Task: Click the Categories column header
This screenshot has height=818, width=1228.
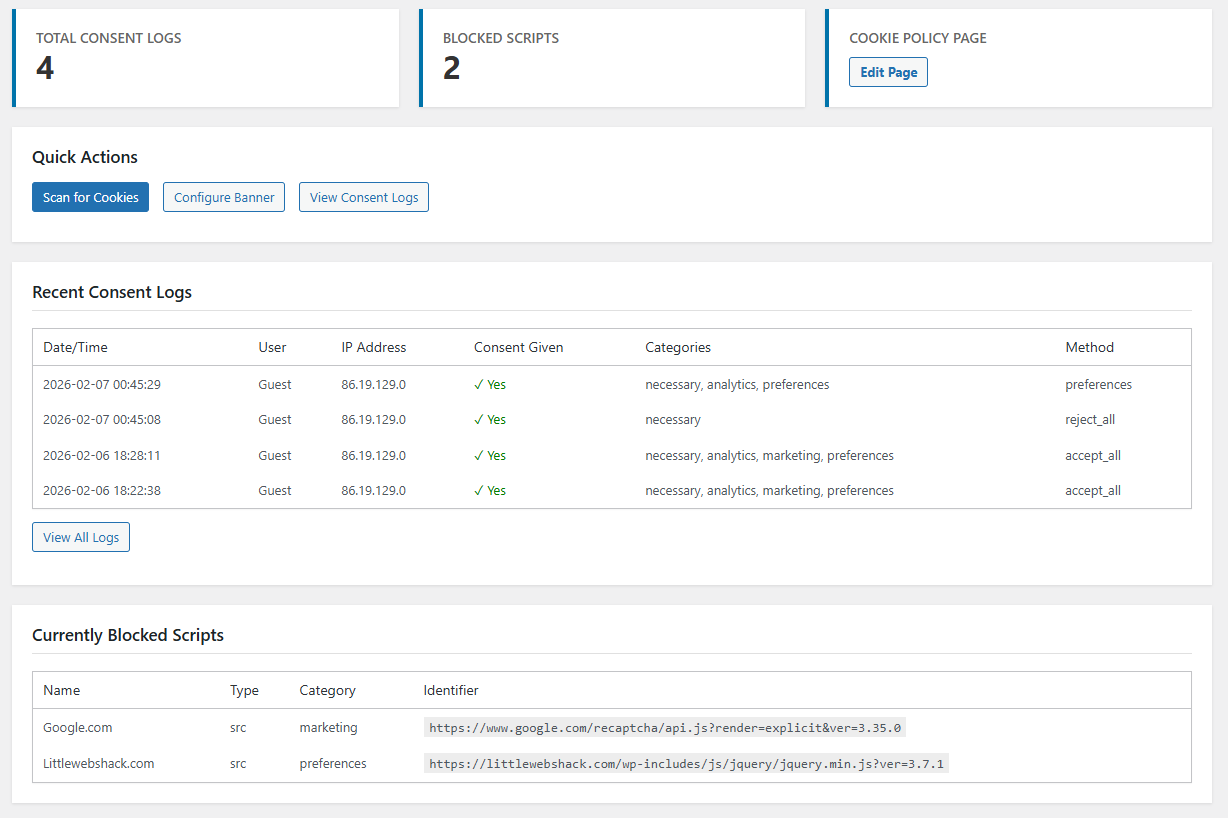Action: tap(678, 347)
